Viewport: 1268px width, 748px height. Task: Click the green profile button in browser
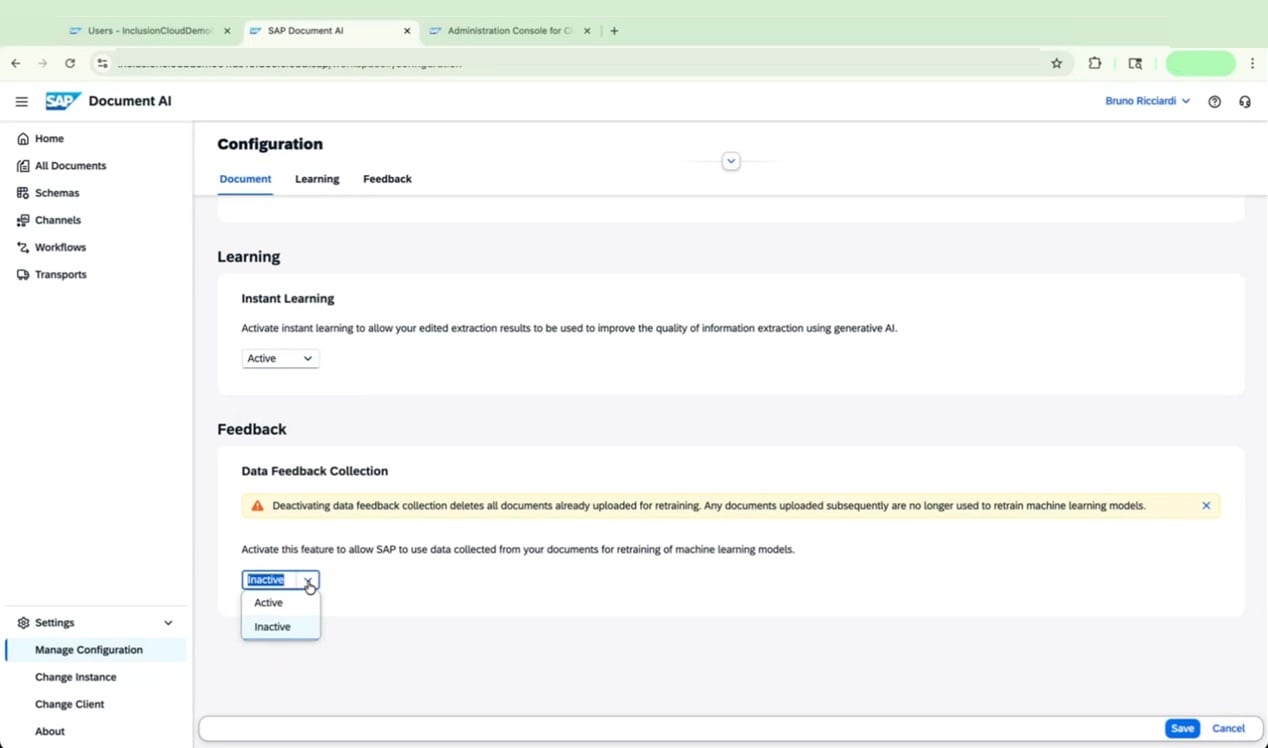[x=1201, y=63]
